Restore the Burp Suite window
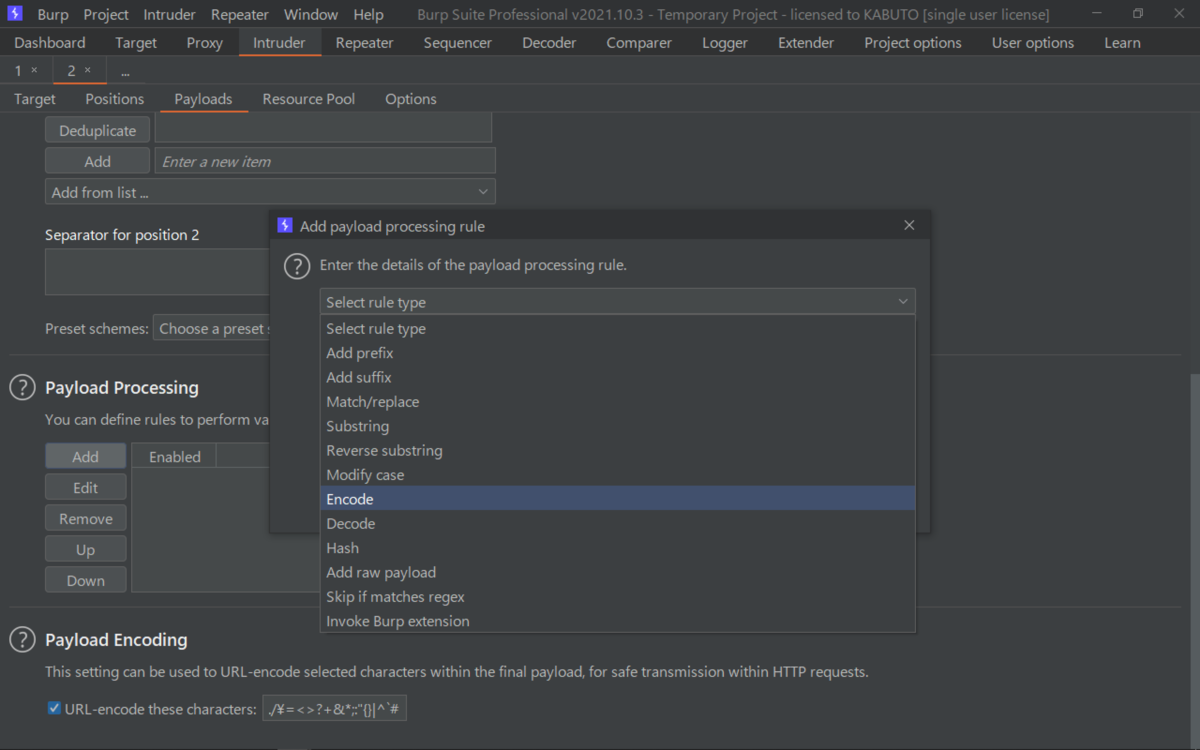Viewport: 1200px width, 750px height. [x=1138, y=14]
